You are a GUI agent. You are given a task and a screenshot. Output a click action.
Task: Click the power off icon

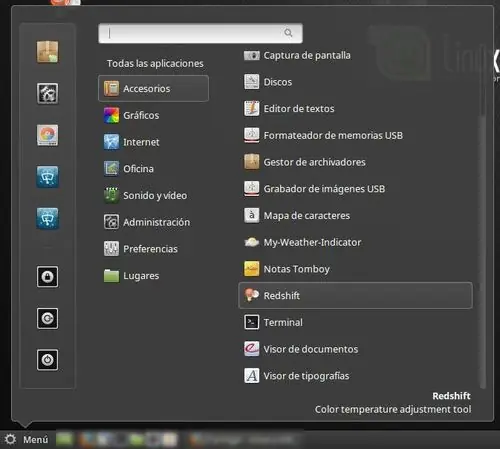pyautogui.click(x=47, y=360)
